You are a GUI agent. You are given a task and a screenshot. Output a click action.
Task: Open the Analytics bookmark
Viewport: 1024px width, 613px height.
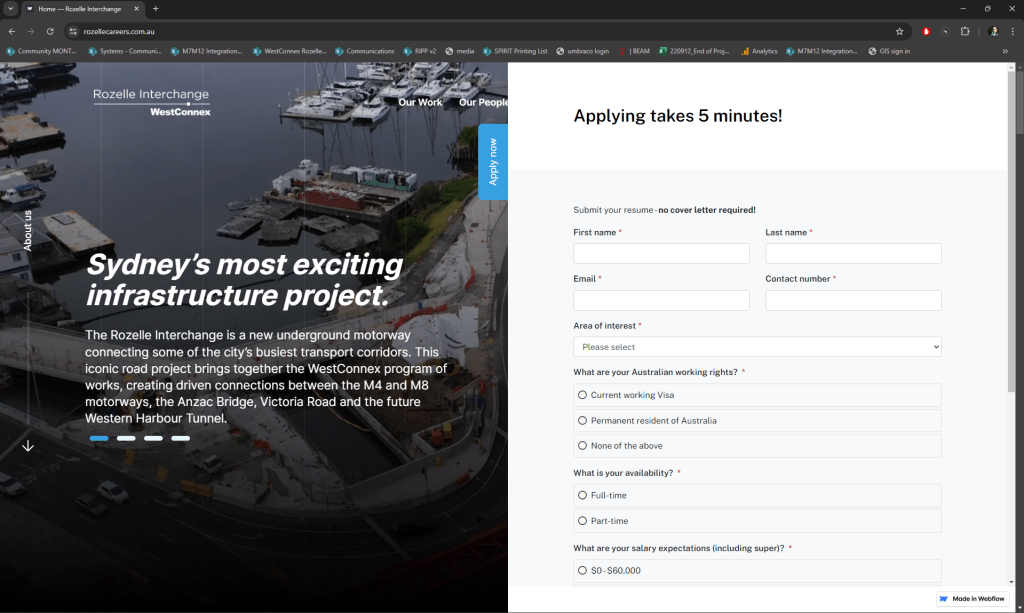[758, 51]
